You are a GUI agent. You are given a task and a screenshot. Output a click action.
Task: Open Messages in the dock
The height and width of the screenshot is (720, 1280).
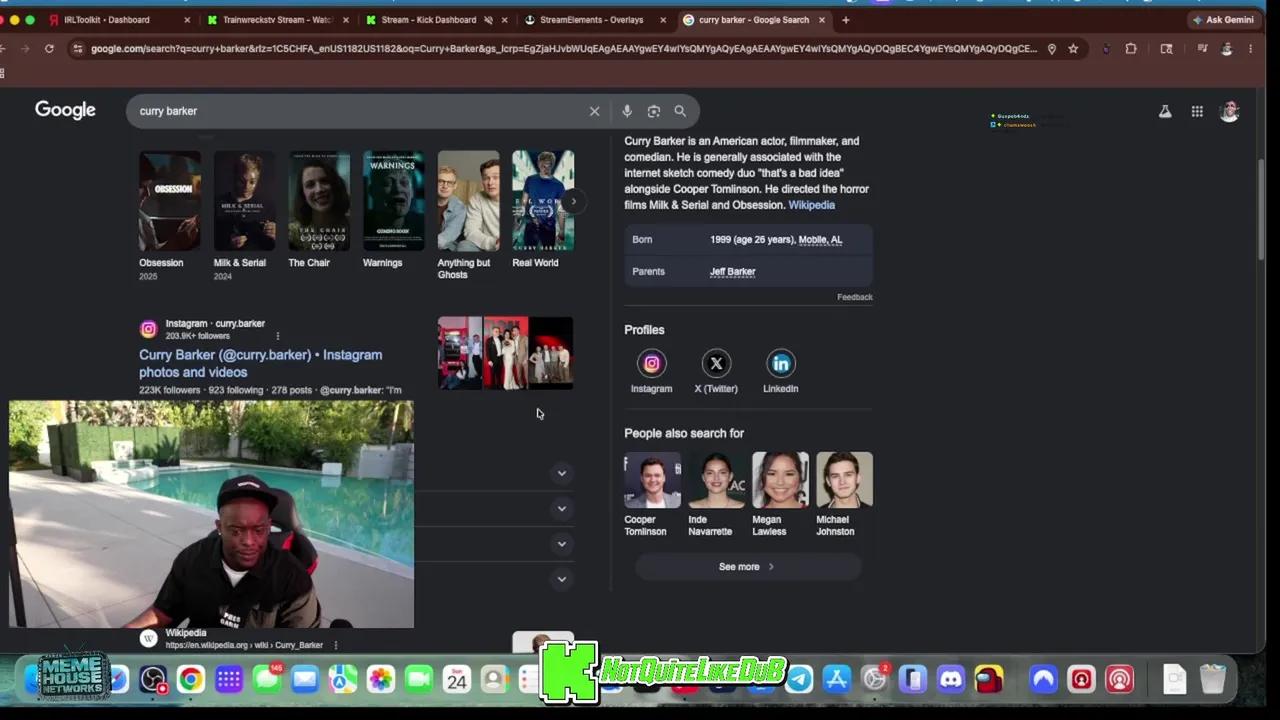pyautogui.click(x=267, y=680)
